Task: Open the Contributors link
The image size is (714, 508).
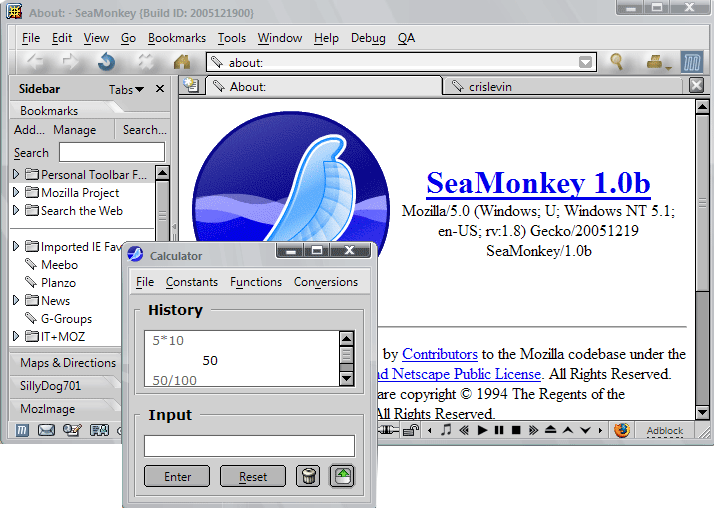Action: (440, 354)
